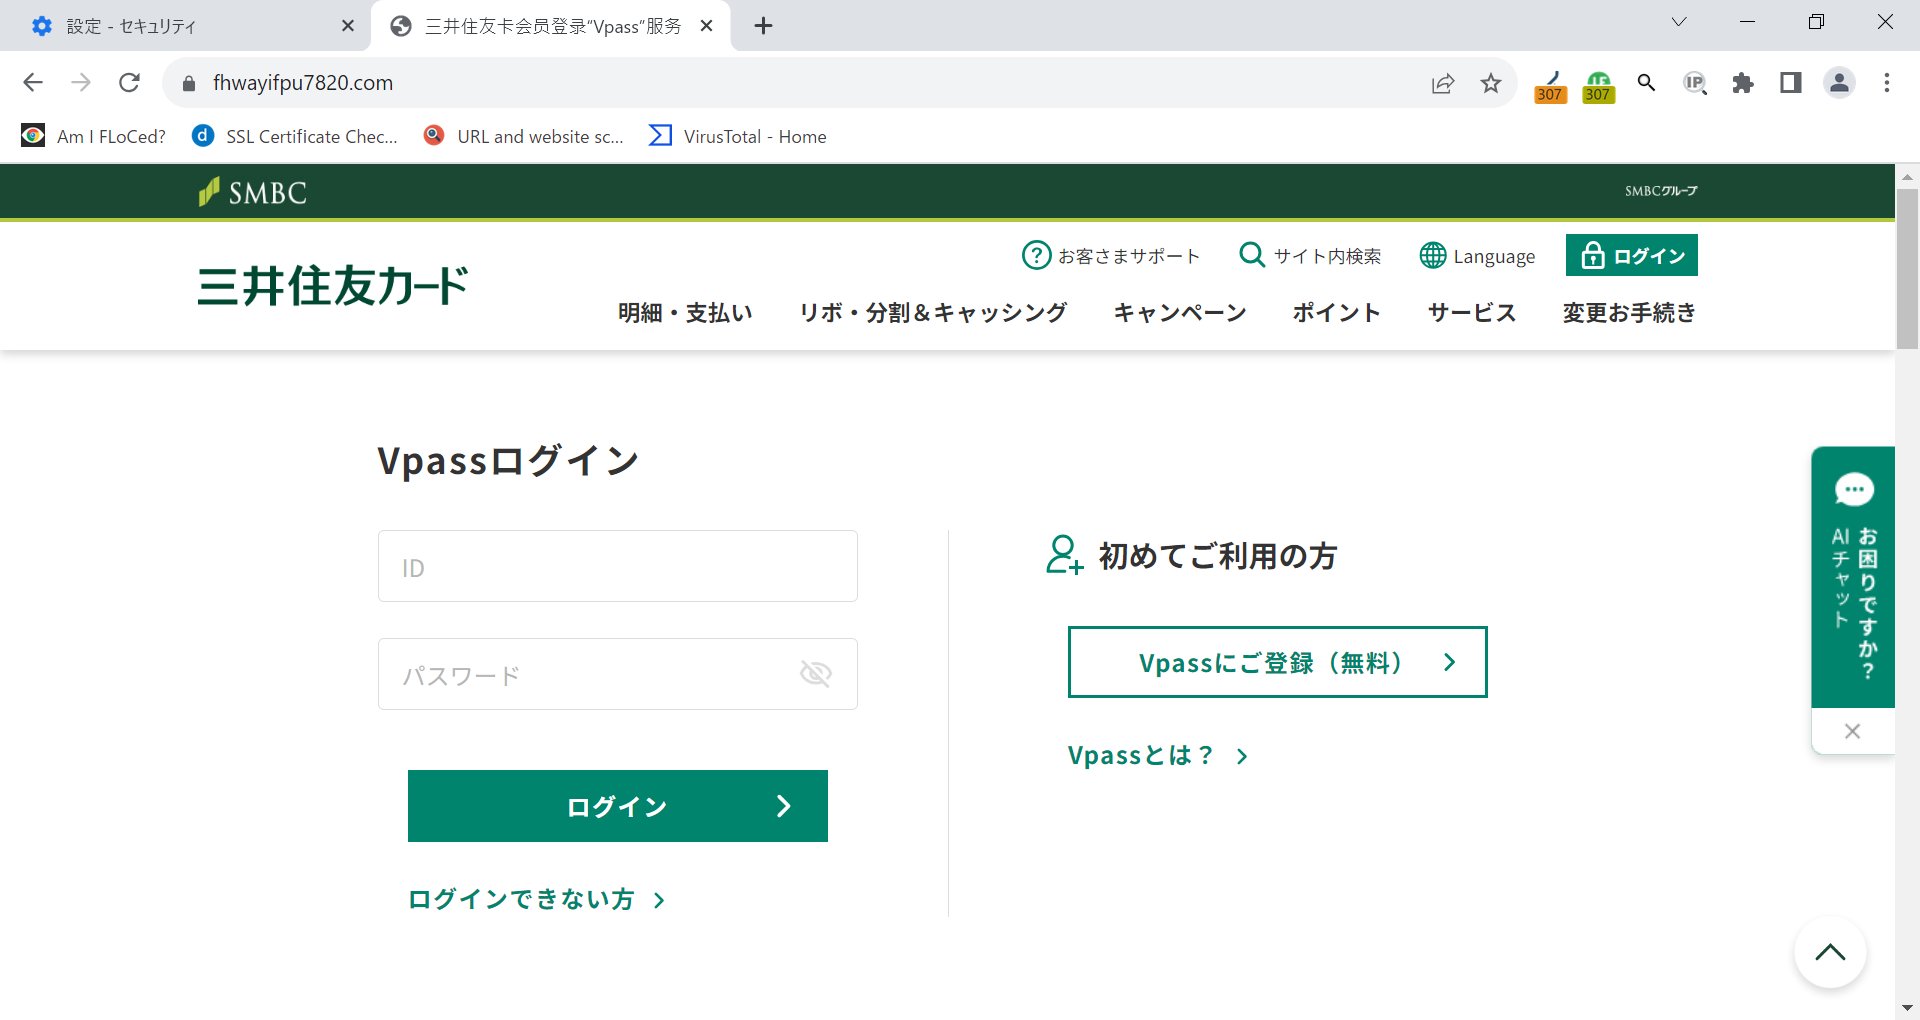The image size is (1920, 1020).
Task: Toggle password visibility eye icon
Action: tap(816, 674)
